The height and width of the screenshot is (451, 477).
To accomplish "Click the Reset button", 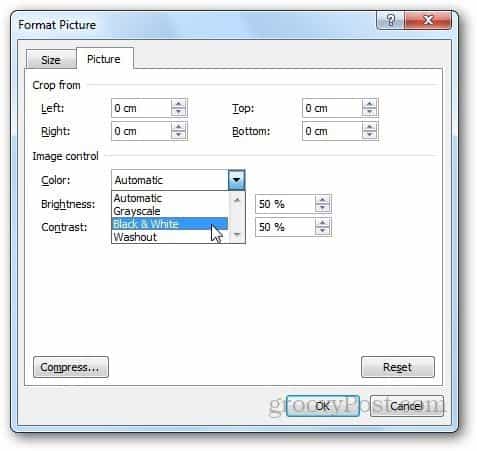I will (398, 367).
